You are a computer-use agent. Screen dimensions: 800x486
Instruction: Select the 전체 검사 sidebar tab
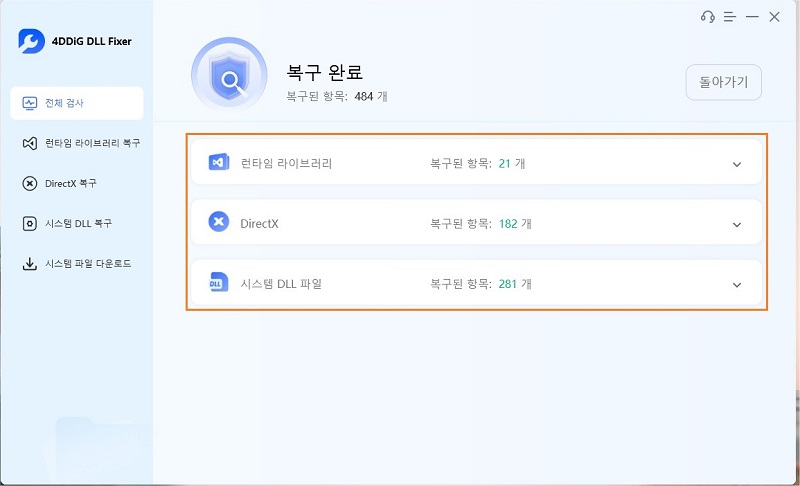point(77,103)
